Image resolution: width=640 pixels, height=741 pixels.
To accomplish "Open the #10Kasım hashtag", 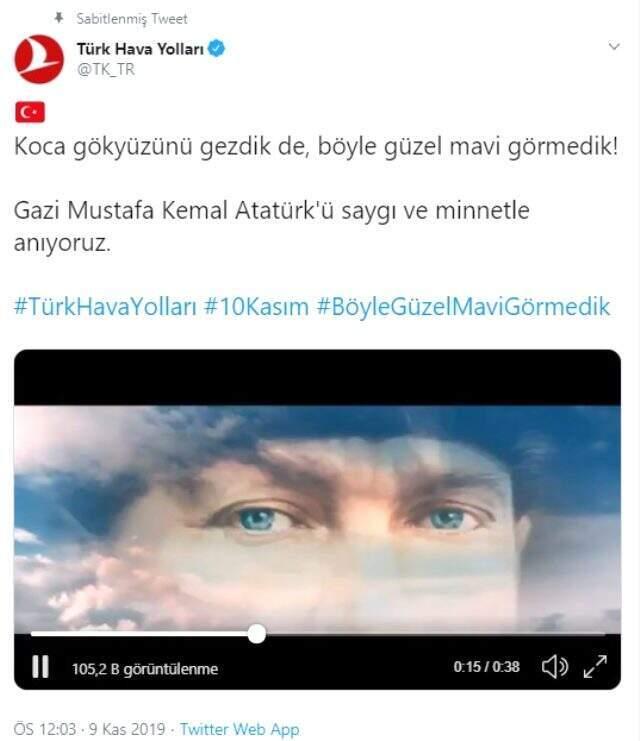I will point(256,307).
